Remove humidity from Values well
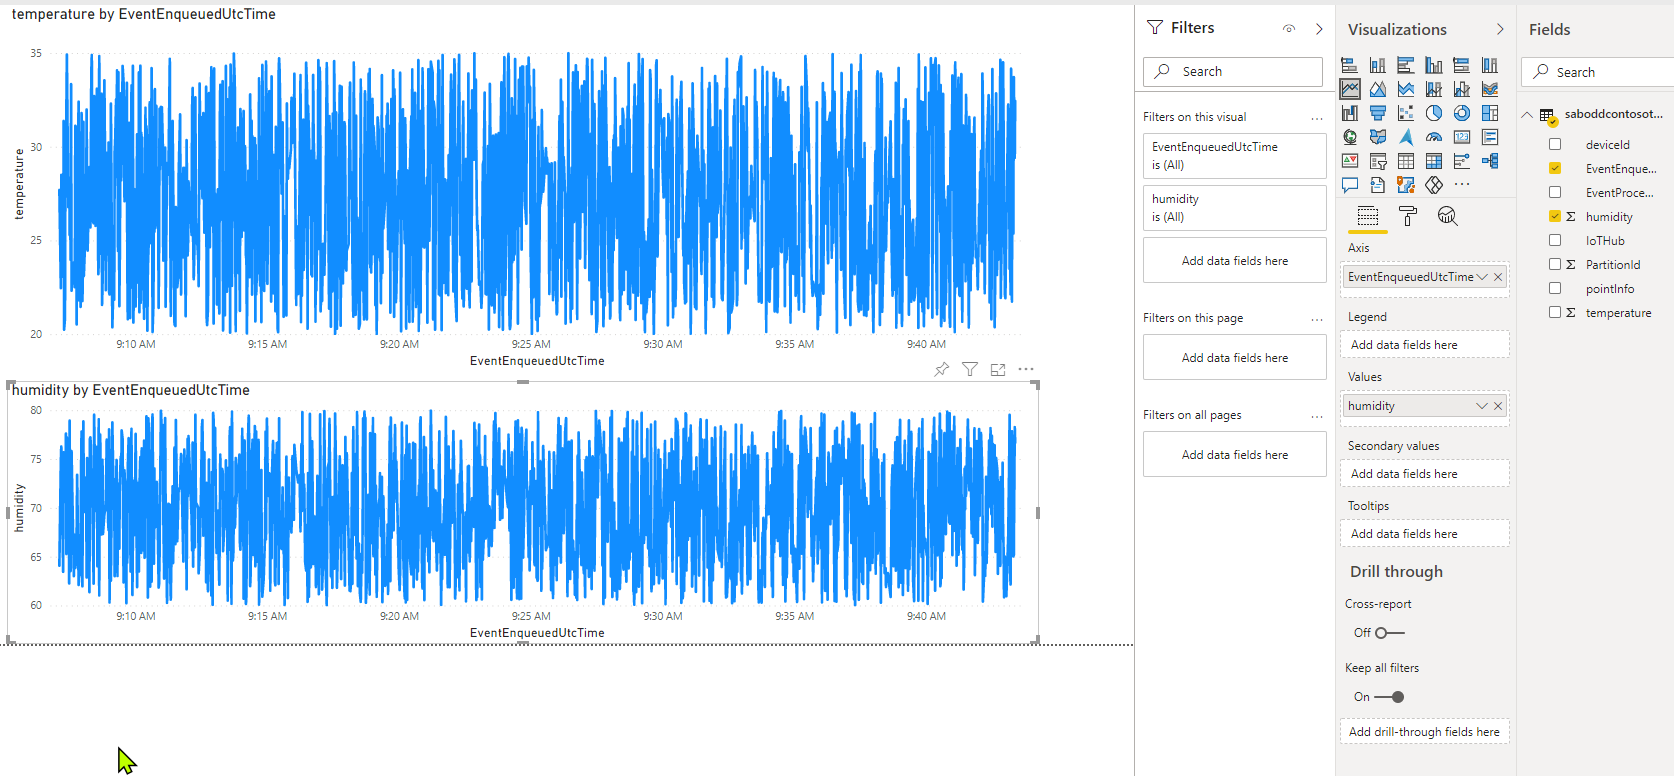1674x776 pixels. tap(1498, 406)
